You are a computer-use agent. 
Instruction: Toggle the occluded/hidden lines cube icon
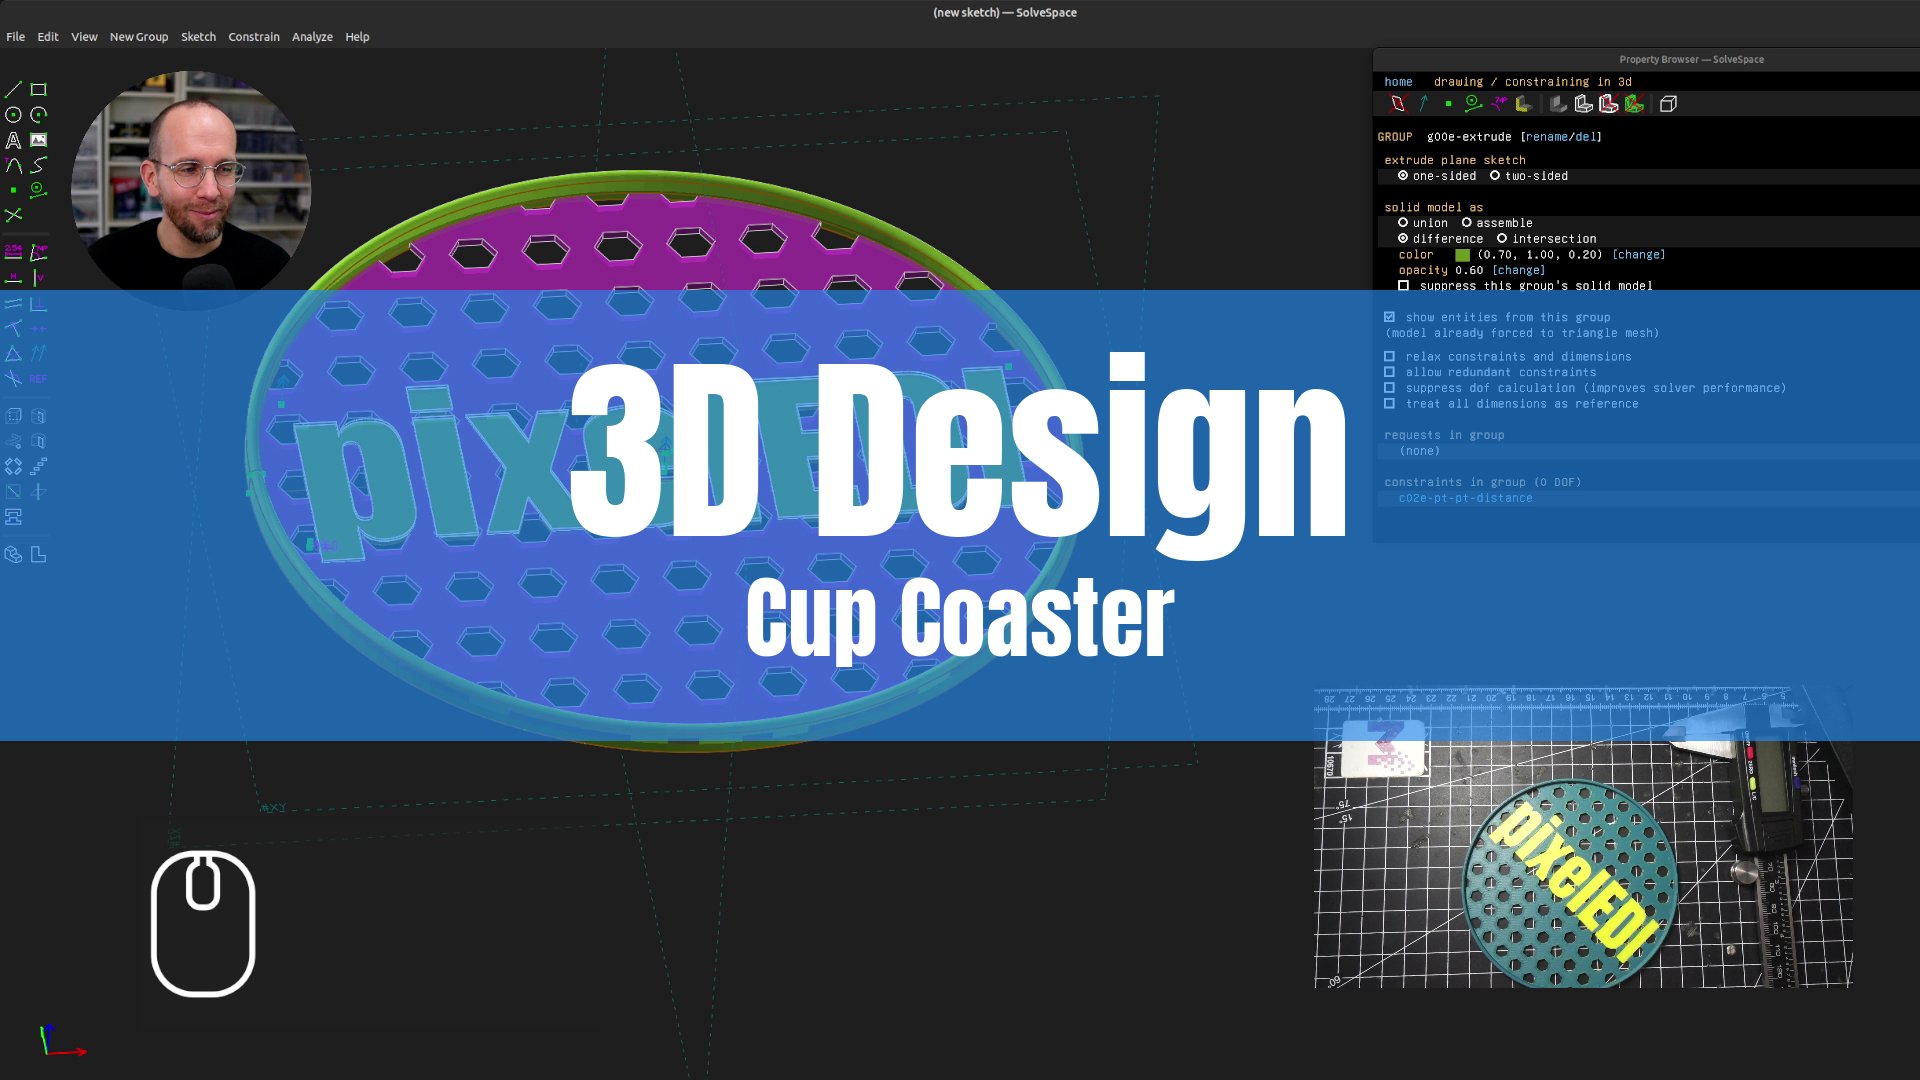pyautogui.click(x=1668, y=104)
